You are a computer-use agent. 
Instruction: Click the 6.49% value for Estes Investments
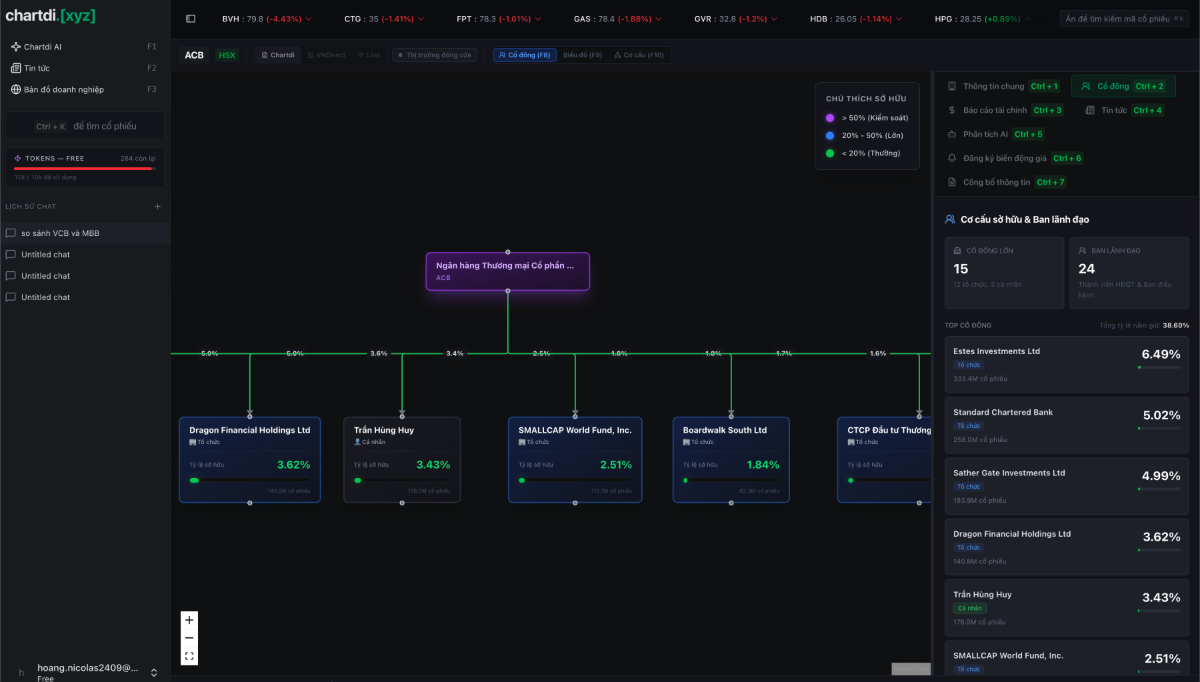pos(1161,354)
